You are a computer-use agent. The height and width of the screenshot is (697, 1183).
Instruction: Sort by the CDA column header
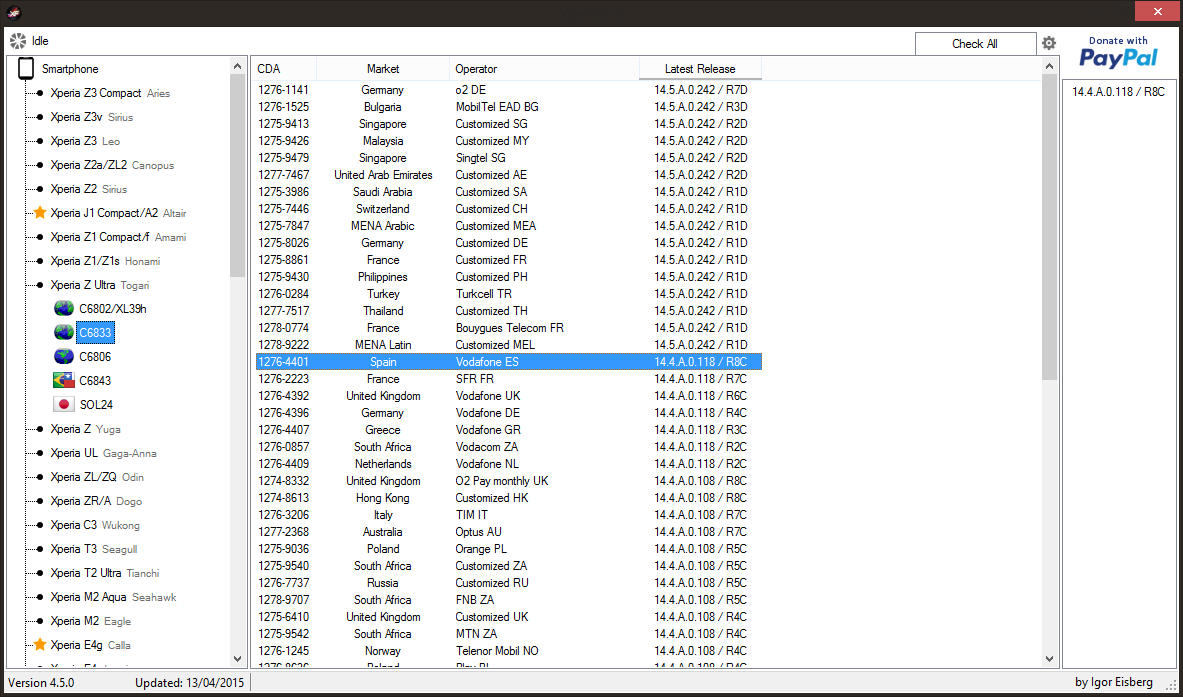point(284,69)
